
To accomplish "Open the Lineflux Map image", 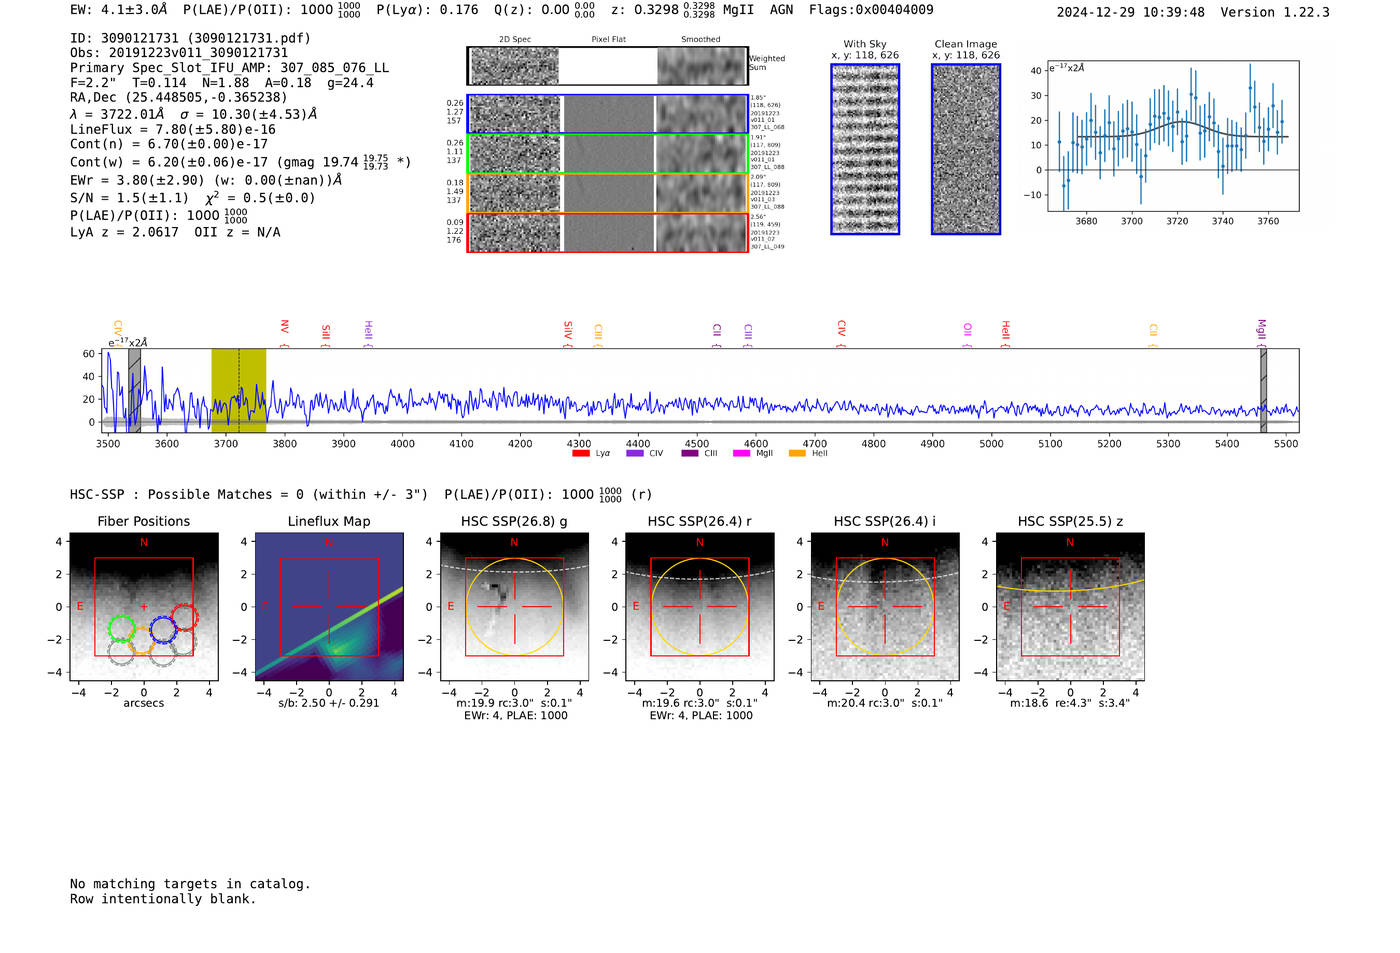I will click(329, 607).
